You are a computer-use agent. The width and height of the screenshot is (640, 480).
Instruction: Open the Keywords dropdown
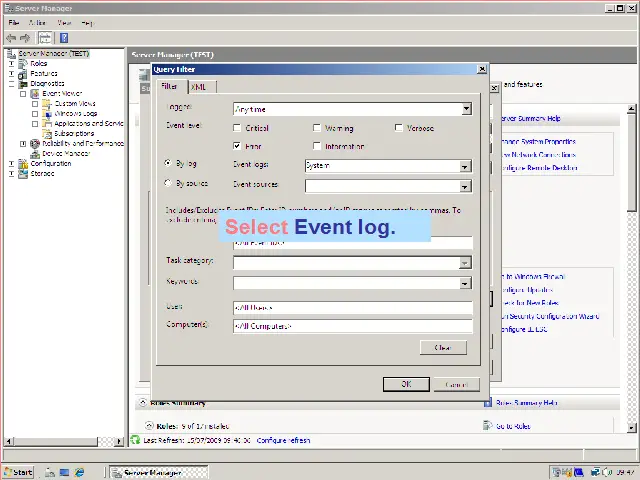(464, 283)
